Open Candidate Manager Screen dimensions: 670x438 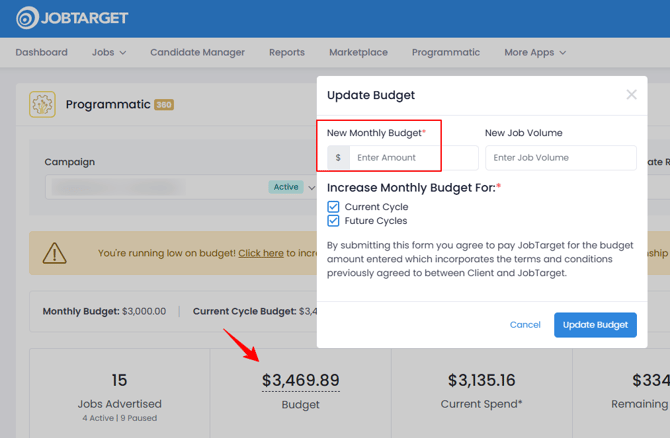pos(197,53)
